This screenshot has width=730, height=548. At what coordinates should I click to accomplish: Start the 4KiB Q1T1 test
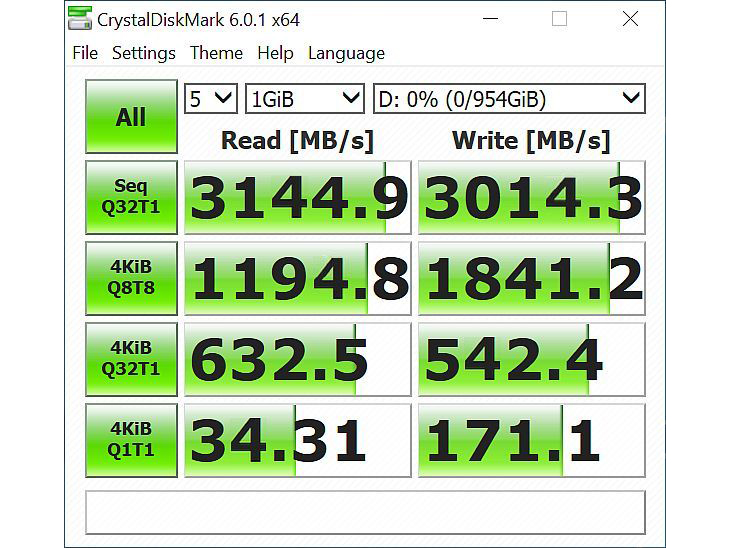click(131, 440)
